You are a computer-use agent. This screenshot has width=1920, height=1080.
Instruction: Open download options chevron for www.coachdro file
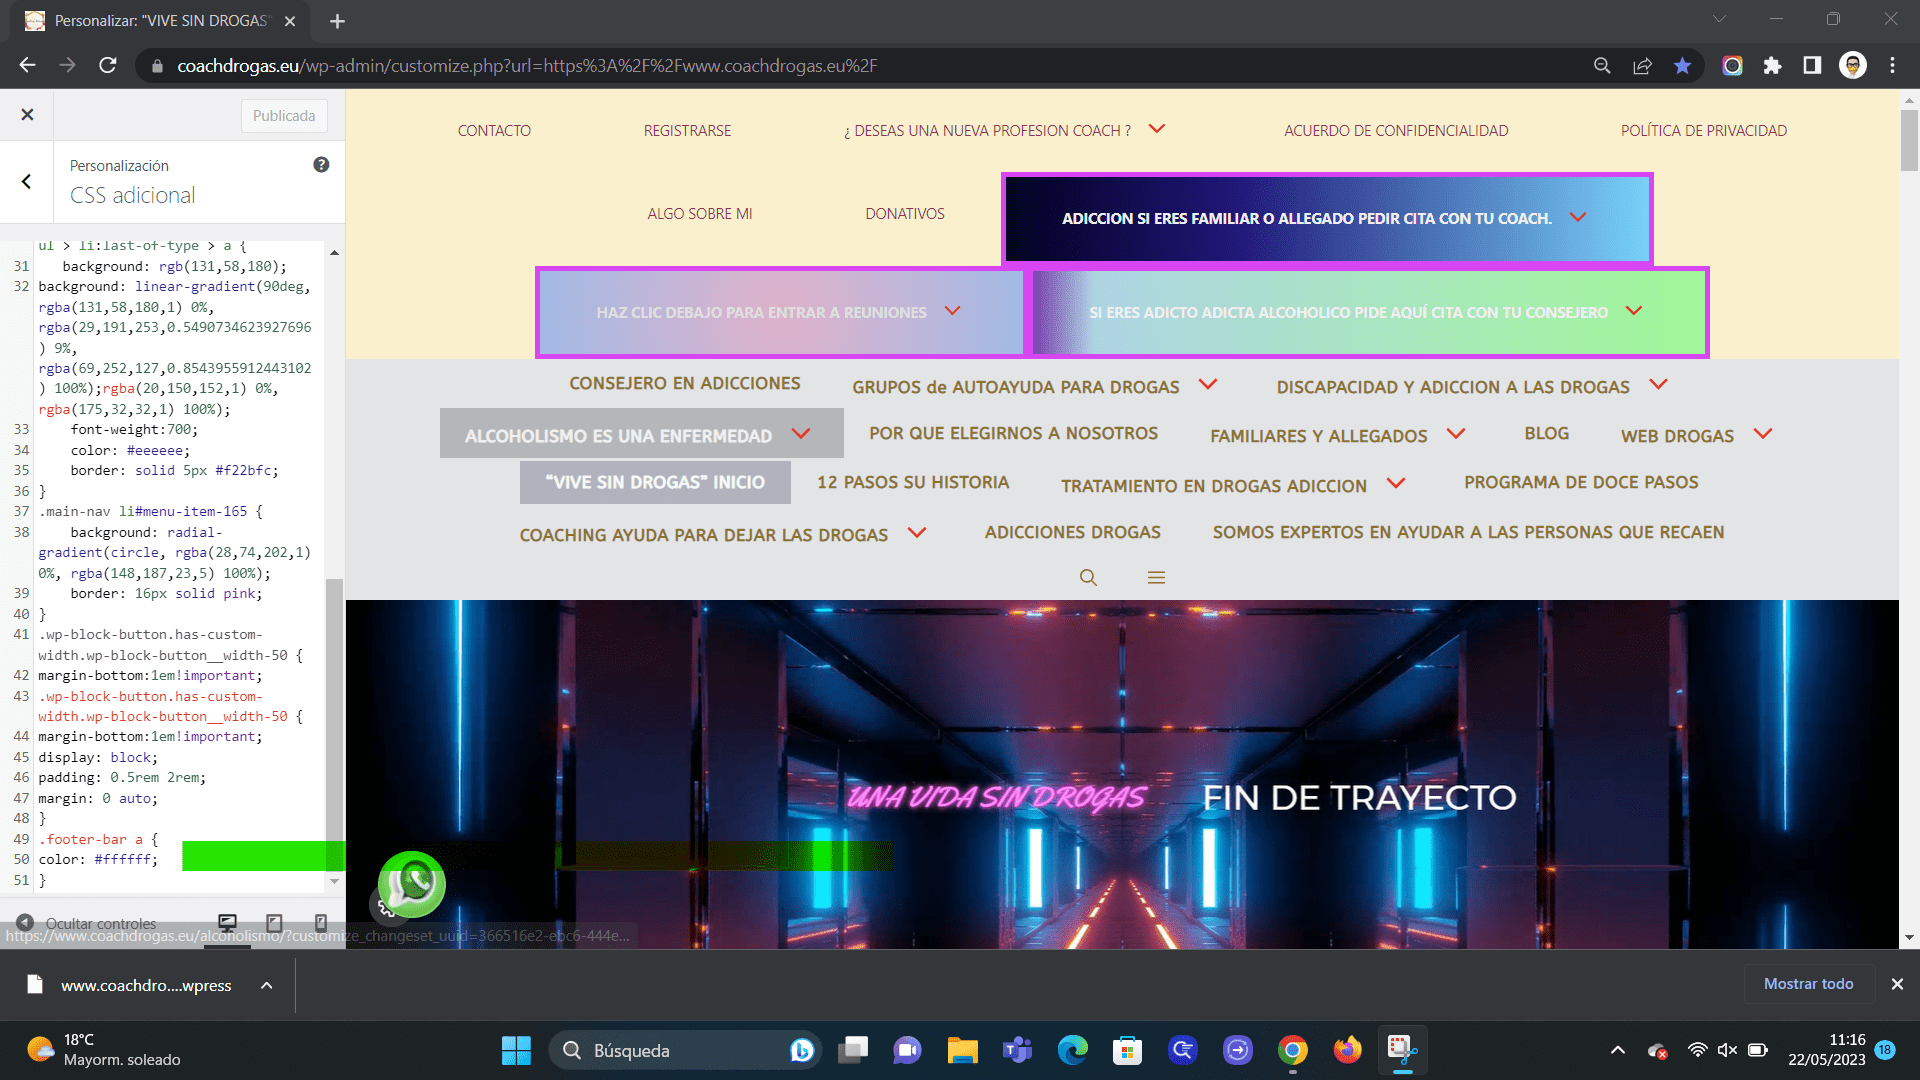point(266,985)
